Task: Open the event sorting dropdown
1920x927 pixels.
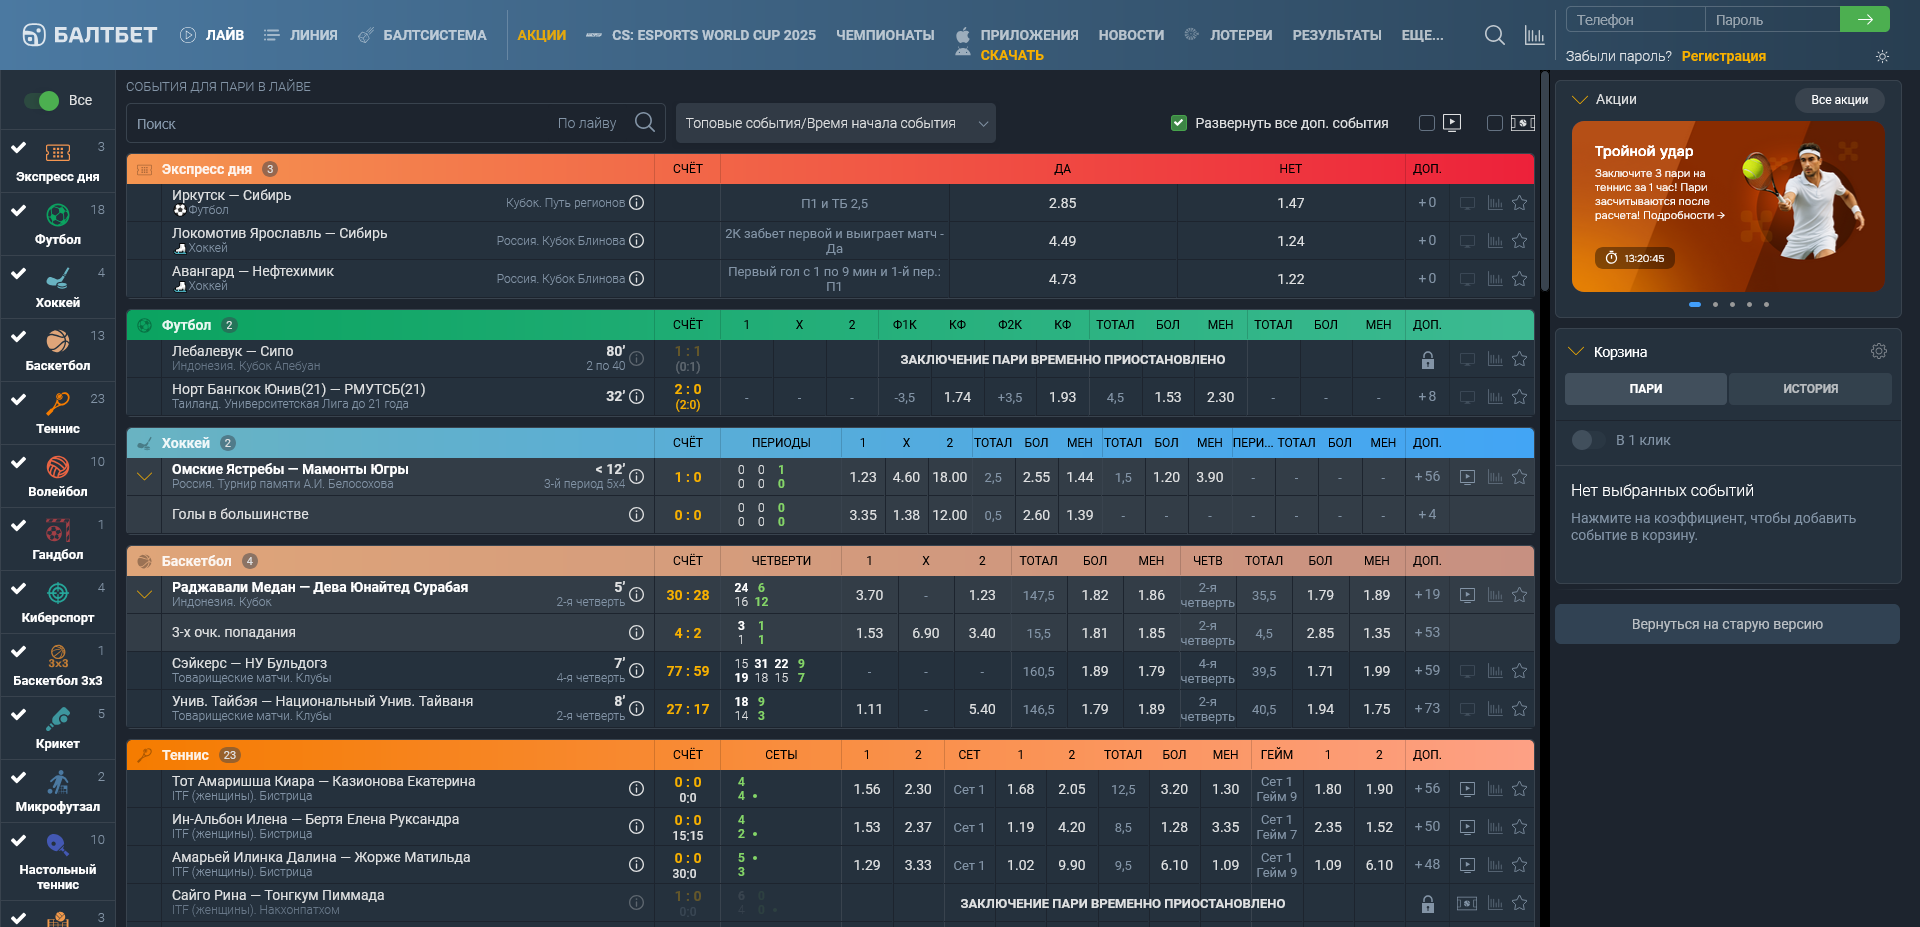Action: click(x=835, y=123)
